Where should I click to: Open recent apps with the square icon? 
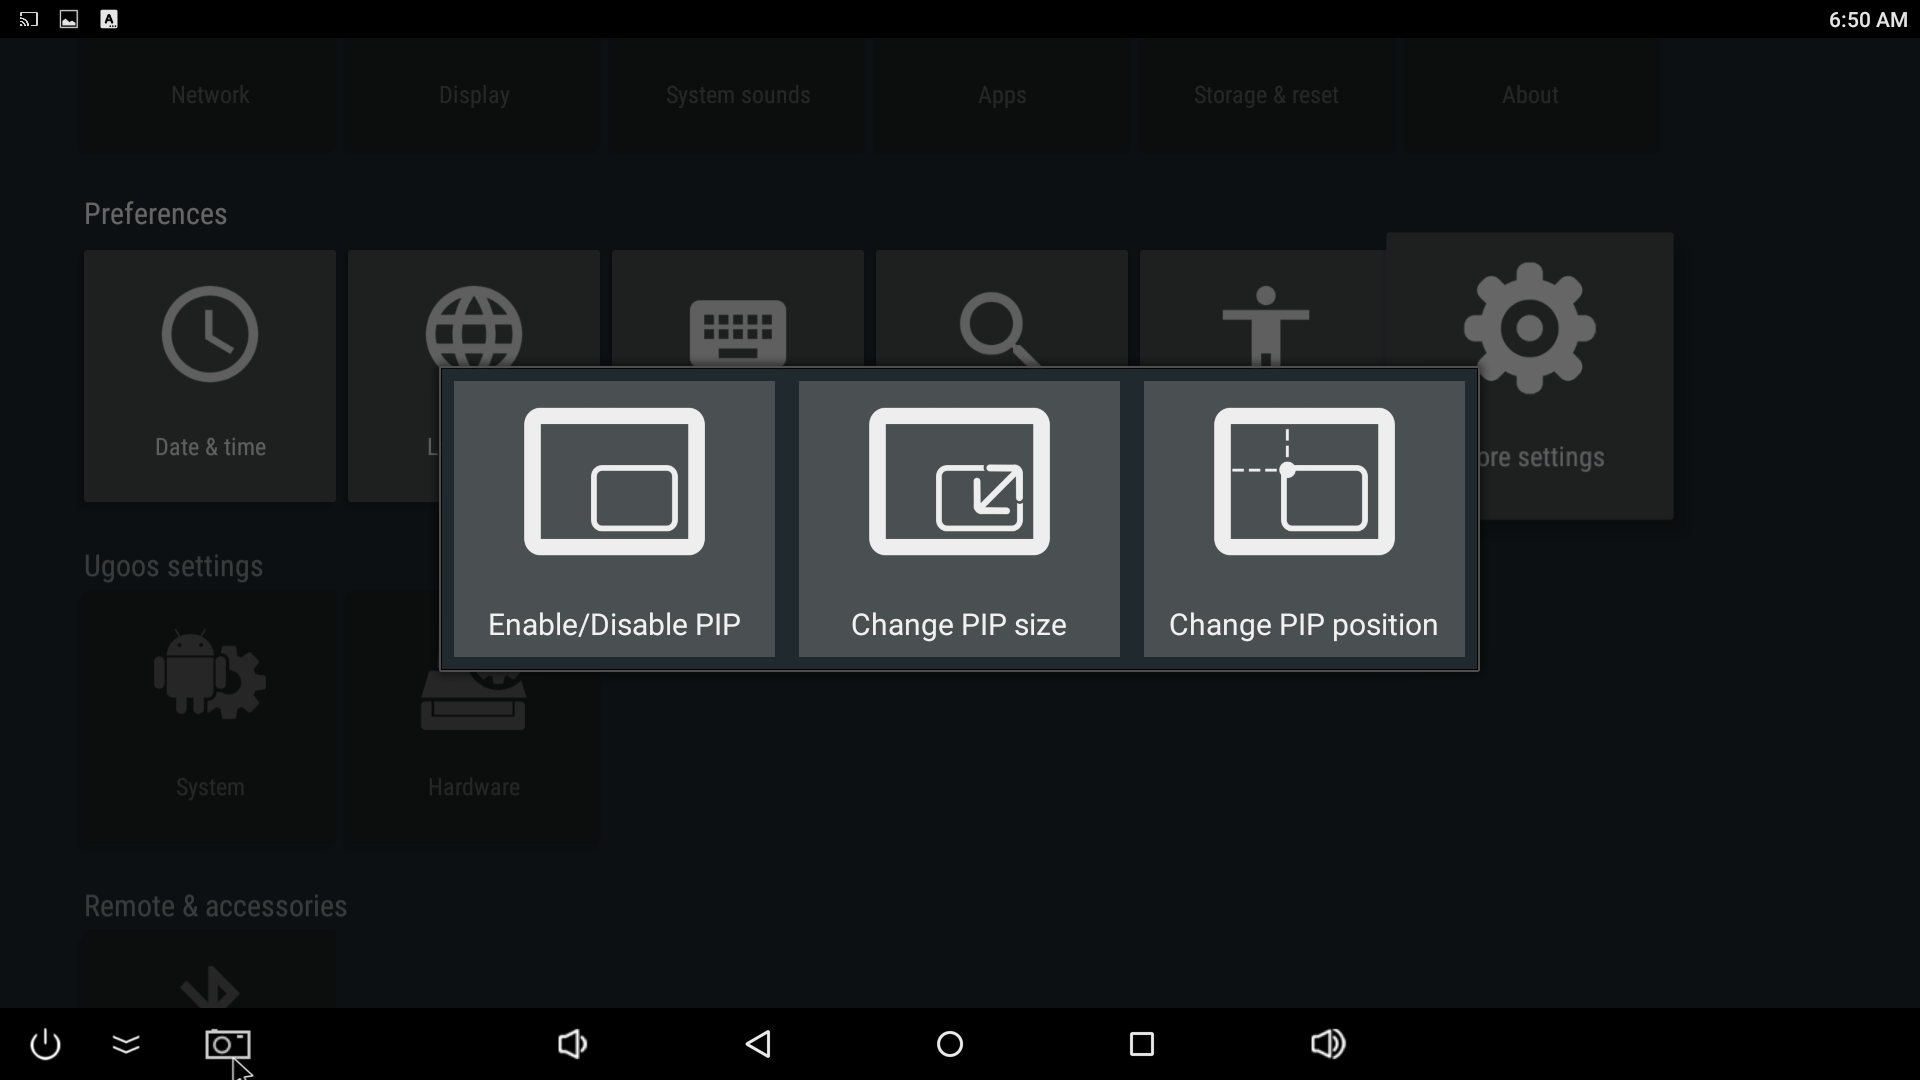click(x=1142, y=1044)
